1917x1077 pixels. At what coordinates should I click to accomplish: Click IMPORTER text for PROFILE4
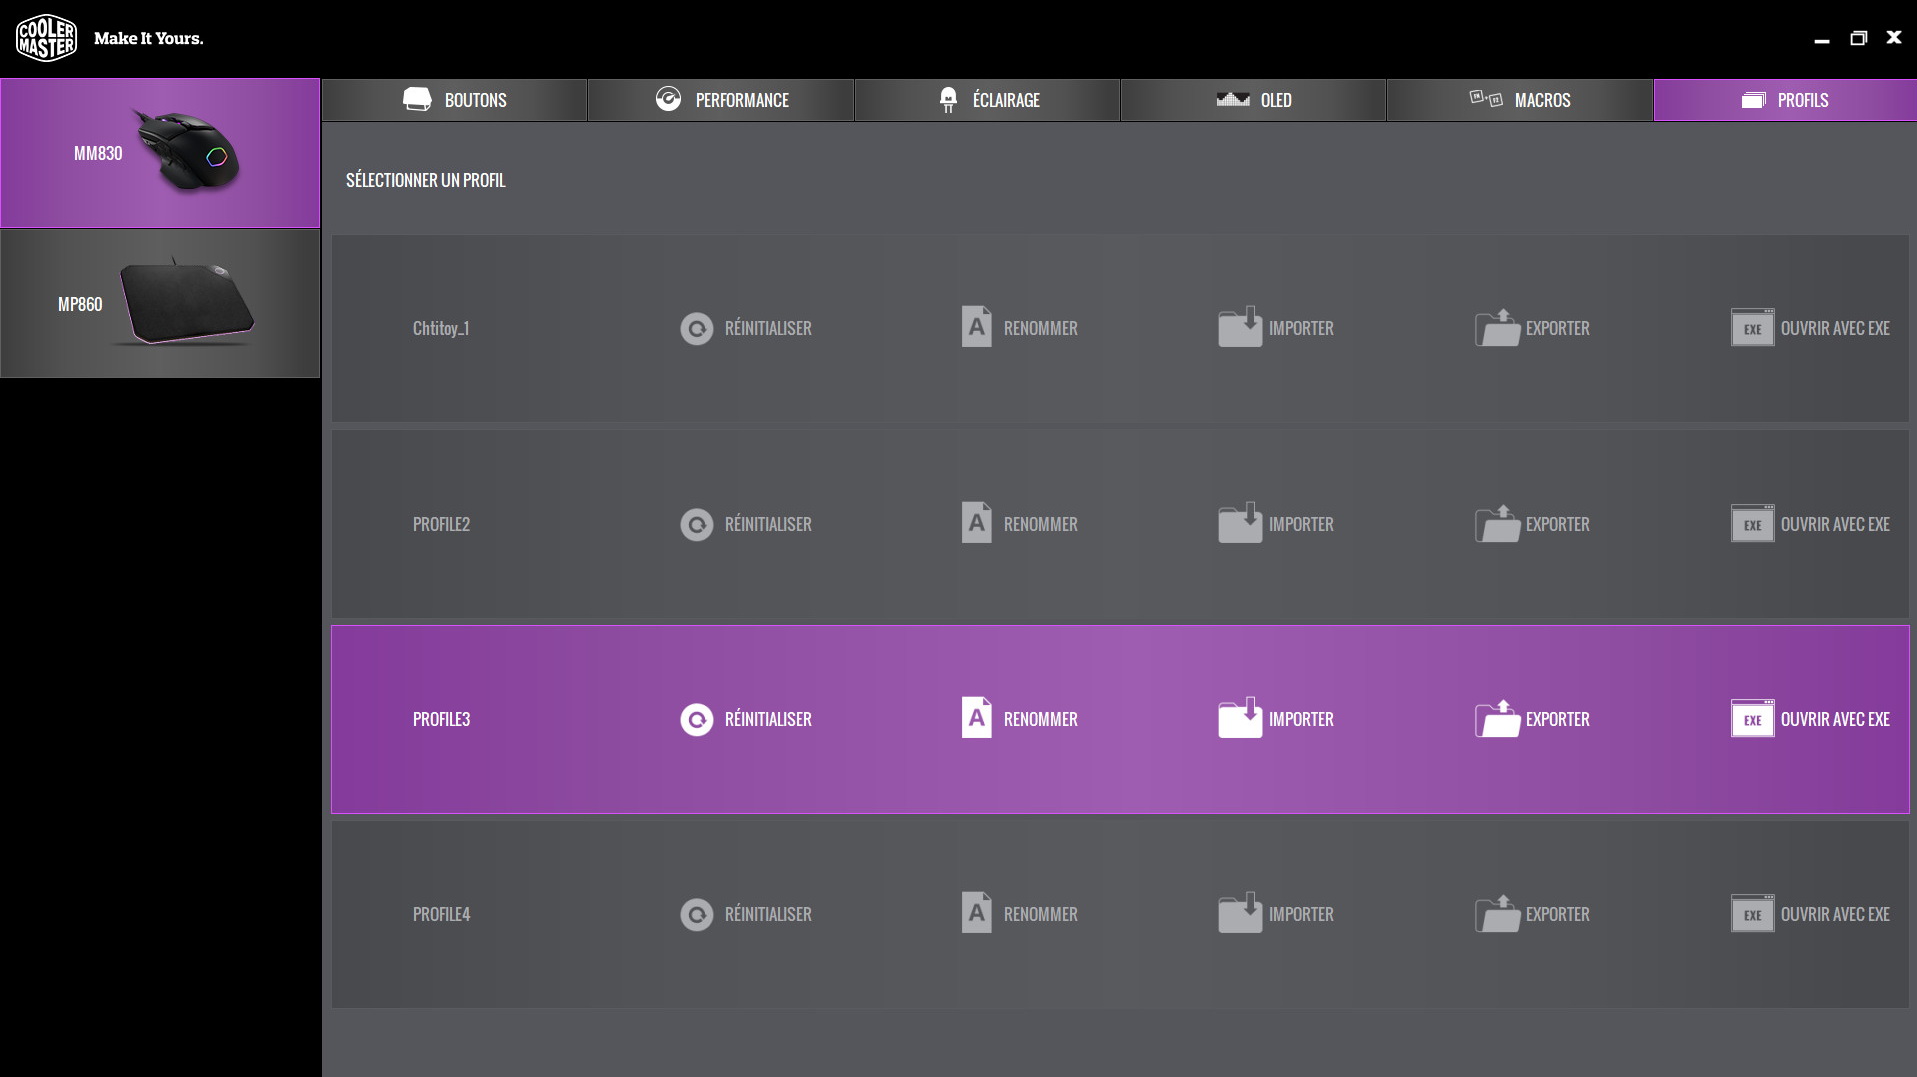(1301, 914)
